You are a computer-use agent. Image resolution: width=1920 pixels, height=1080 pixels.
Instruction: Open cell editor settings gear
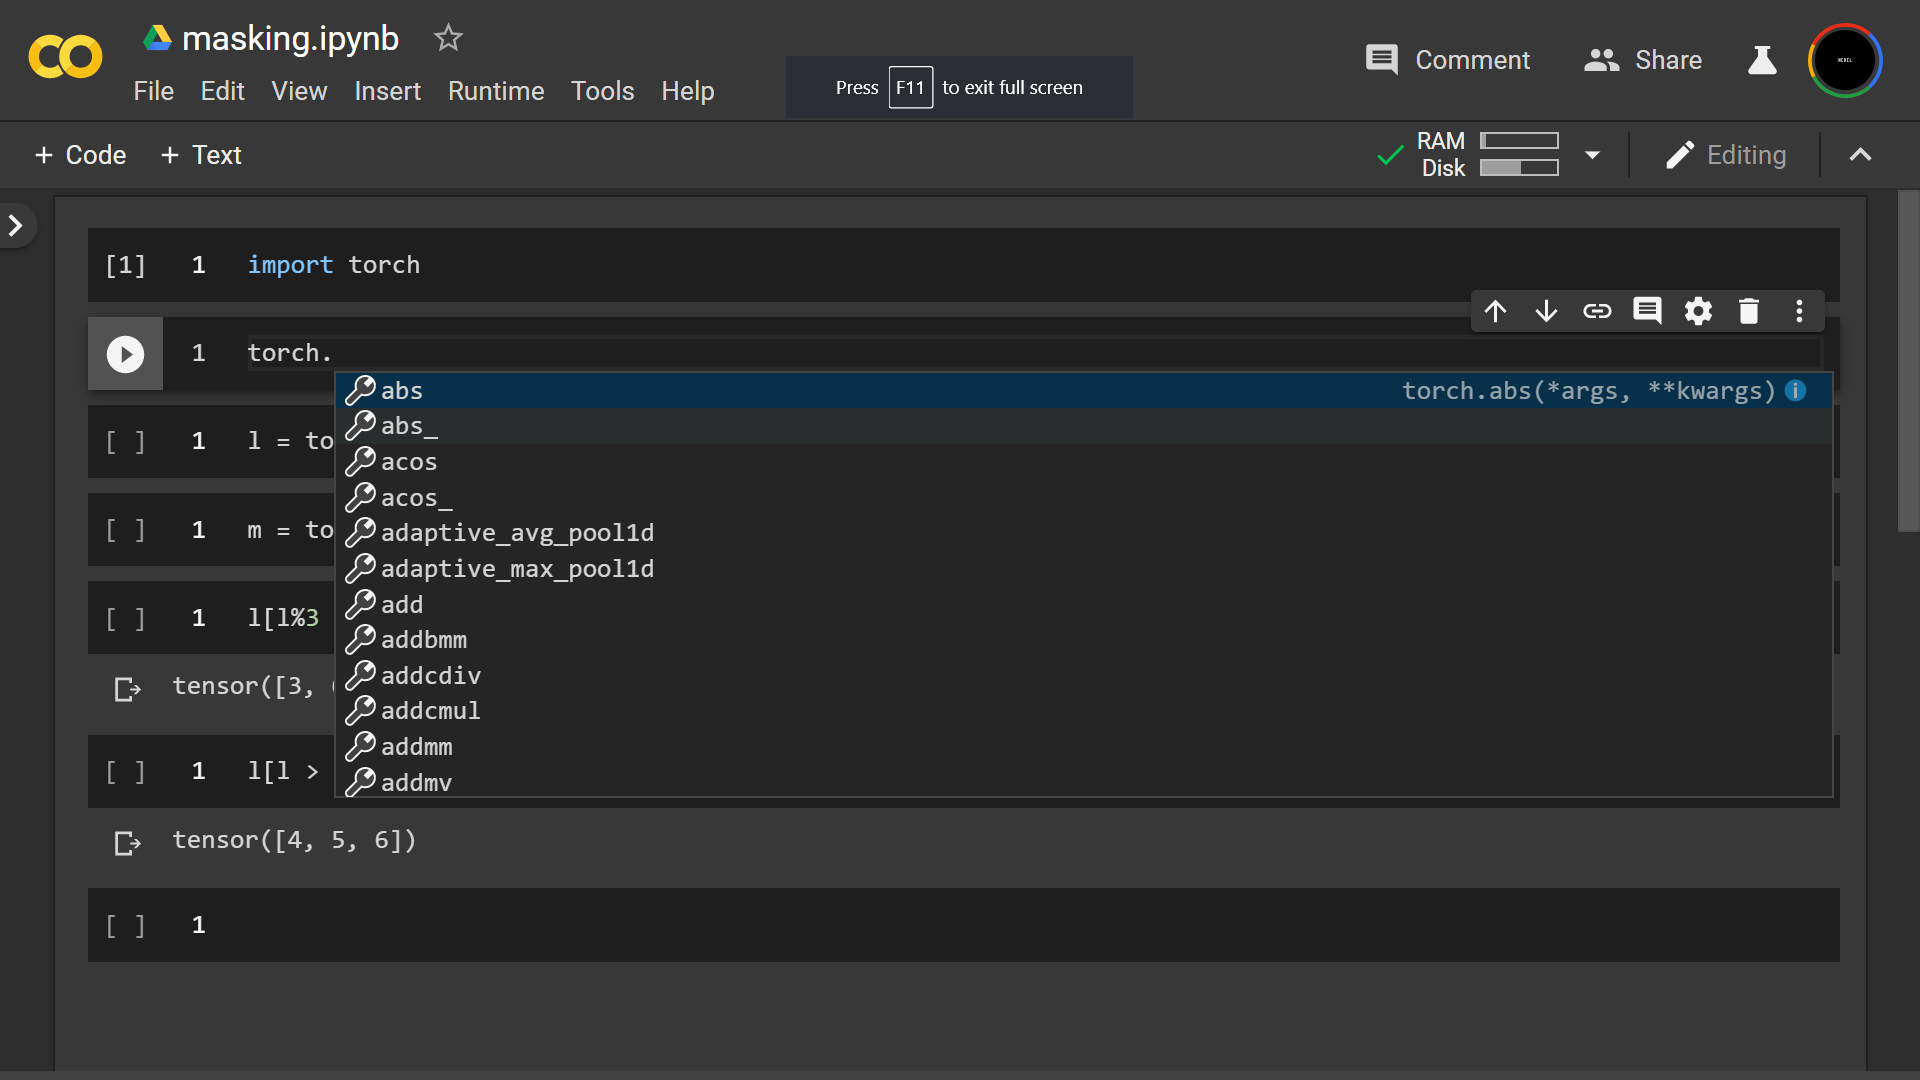pyautogui.click(x=1698, y=311)
